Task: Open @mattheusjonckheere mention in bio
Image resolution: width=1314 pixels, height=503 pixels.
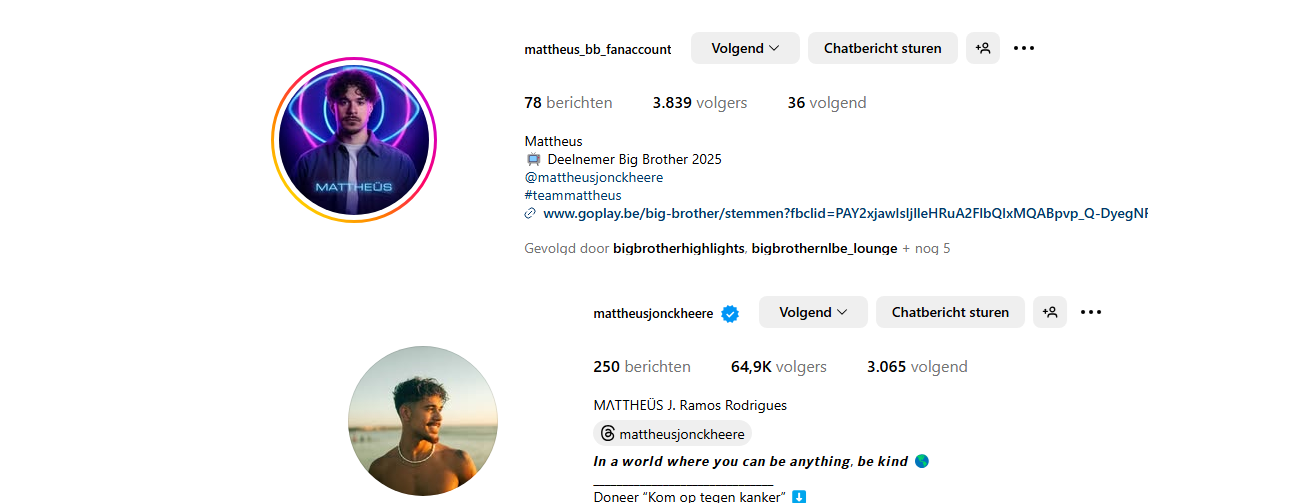Action: 594,177
